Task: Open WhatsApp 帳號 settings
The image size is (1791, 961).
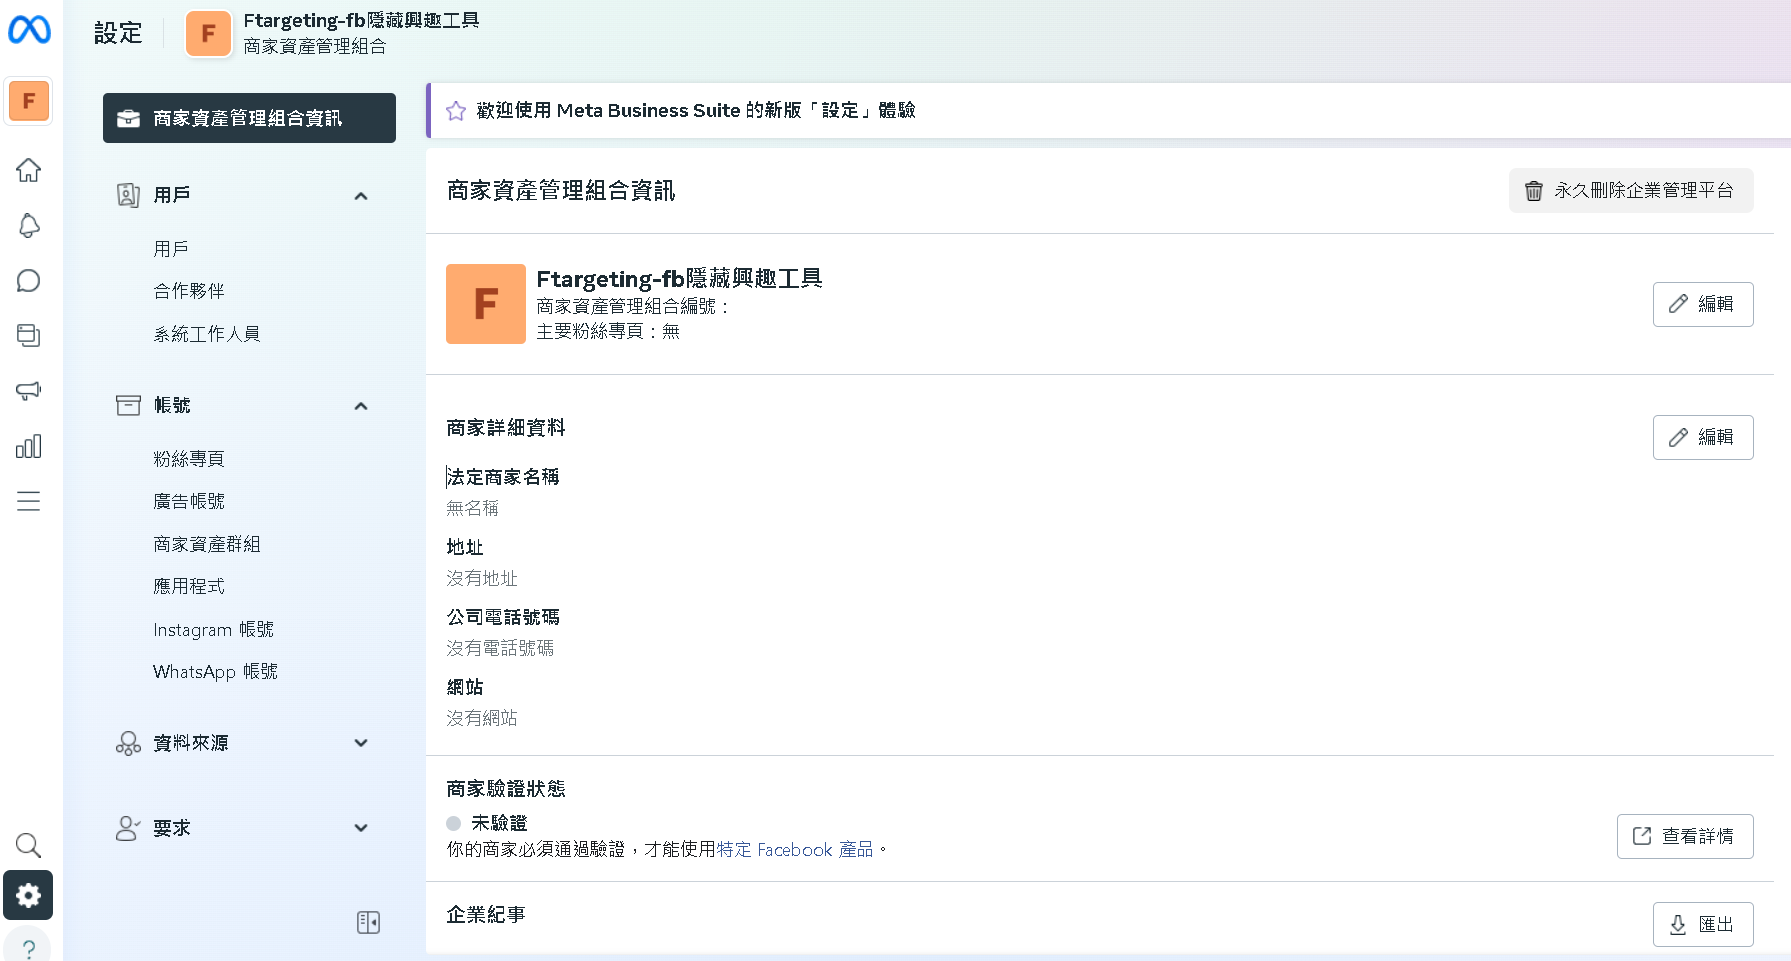Action: [x=215, y=671]
